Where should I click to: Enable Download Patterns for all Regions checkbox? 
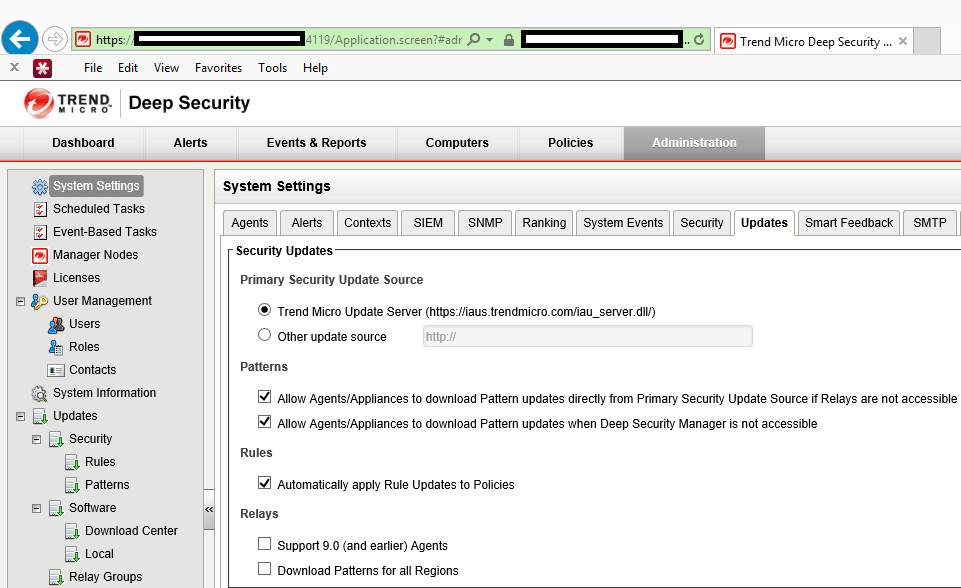click(264, 569)
